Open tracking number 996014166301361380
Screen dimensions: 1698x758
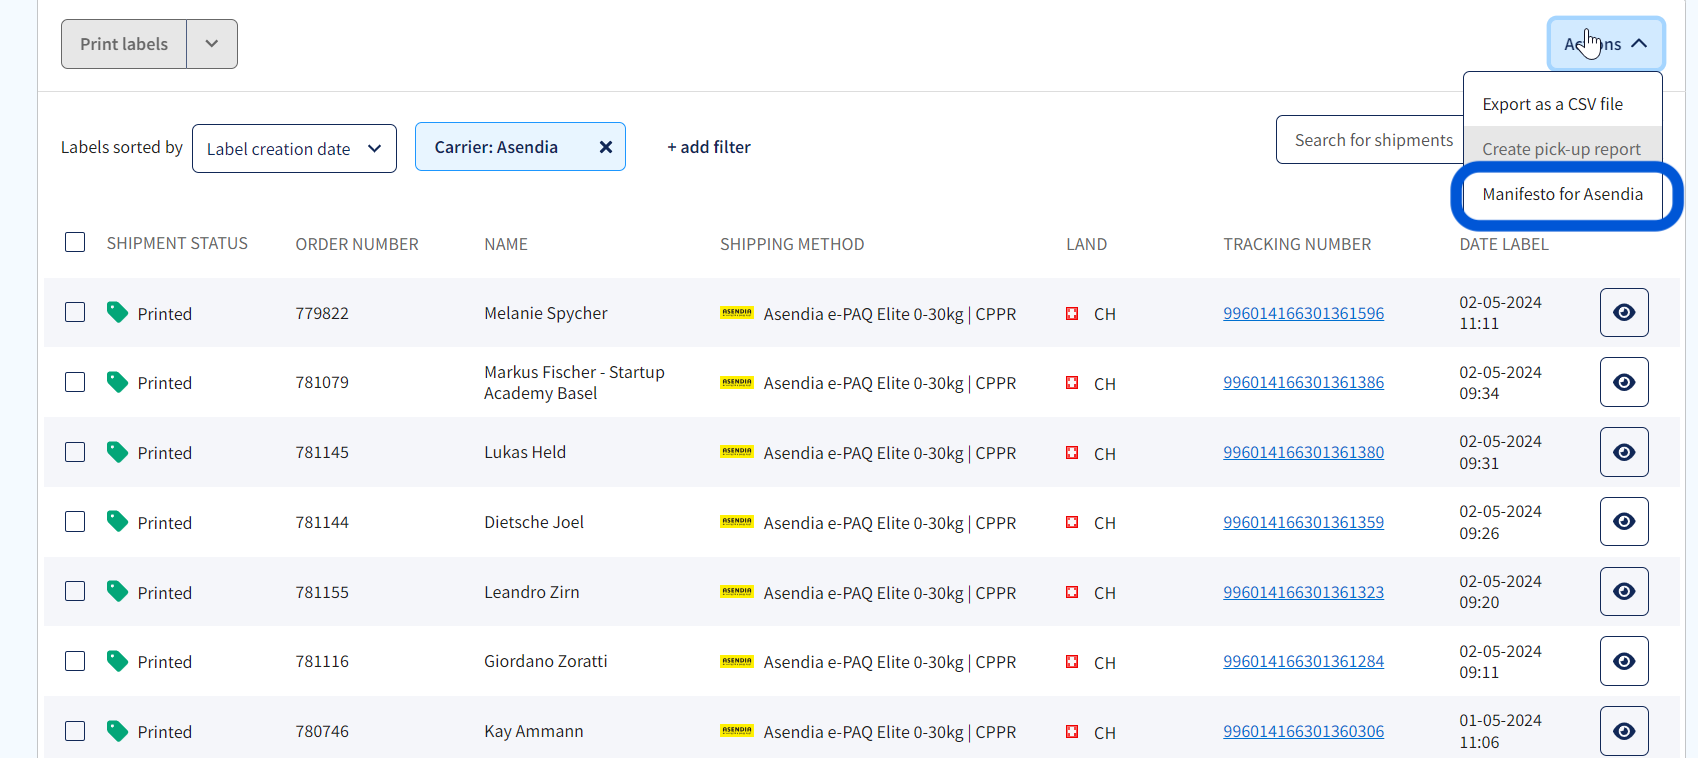click(1303, 452)
